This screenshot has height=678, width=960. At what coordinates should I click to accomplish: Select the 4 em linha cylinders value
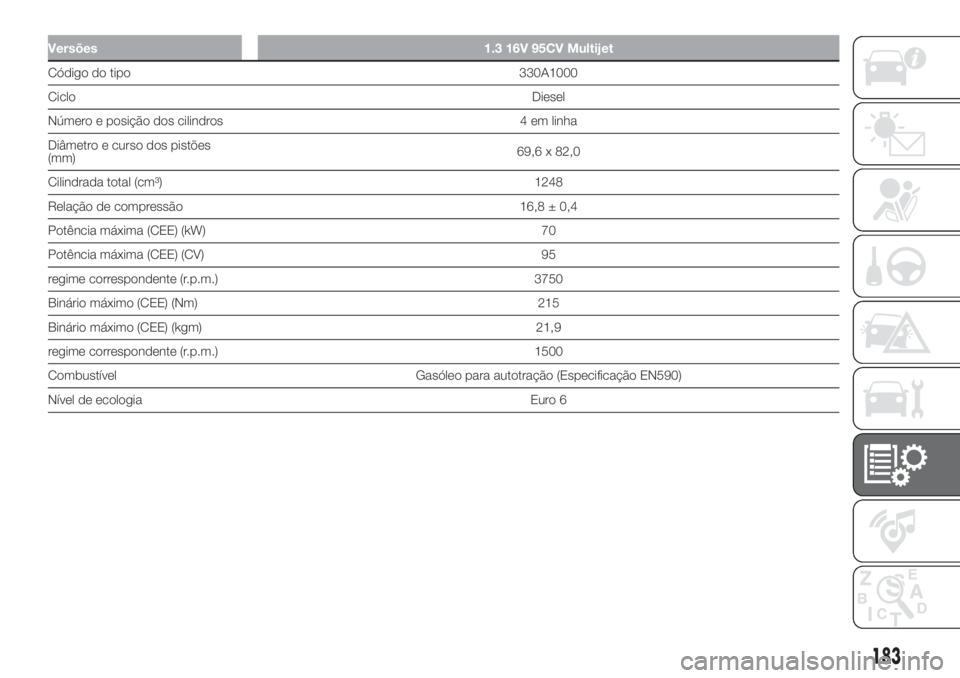click(x=548, y=121)
